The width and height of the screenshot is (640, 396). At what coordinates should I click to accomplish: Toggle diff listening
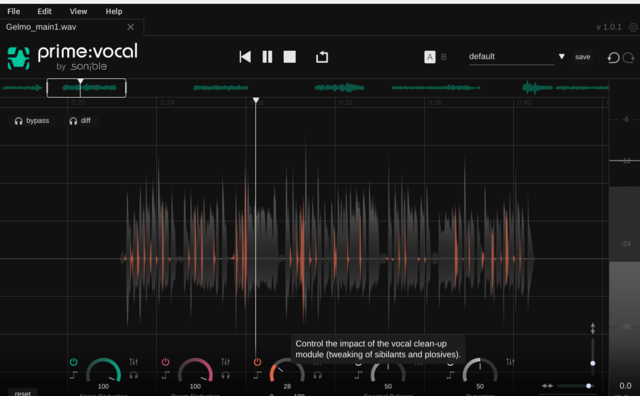click(80, 121)
